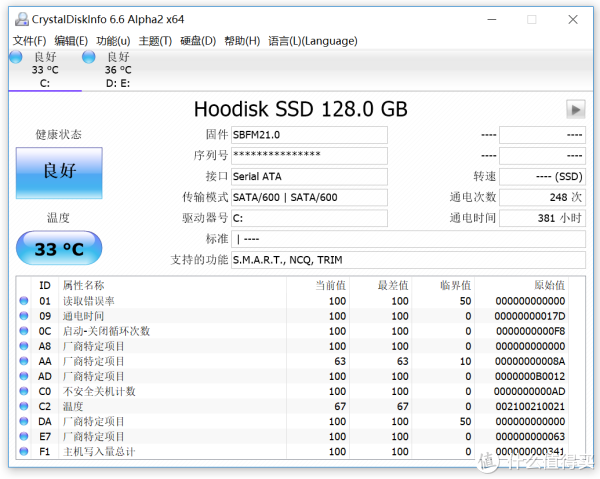Image resolution: width=600 pixels, height=479 pixels.
Task: Select the 读取错误率 attribute name
Action: [x=89, y=301]
